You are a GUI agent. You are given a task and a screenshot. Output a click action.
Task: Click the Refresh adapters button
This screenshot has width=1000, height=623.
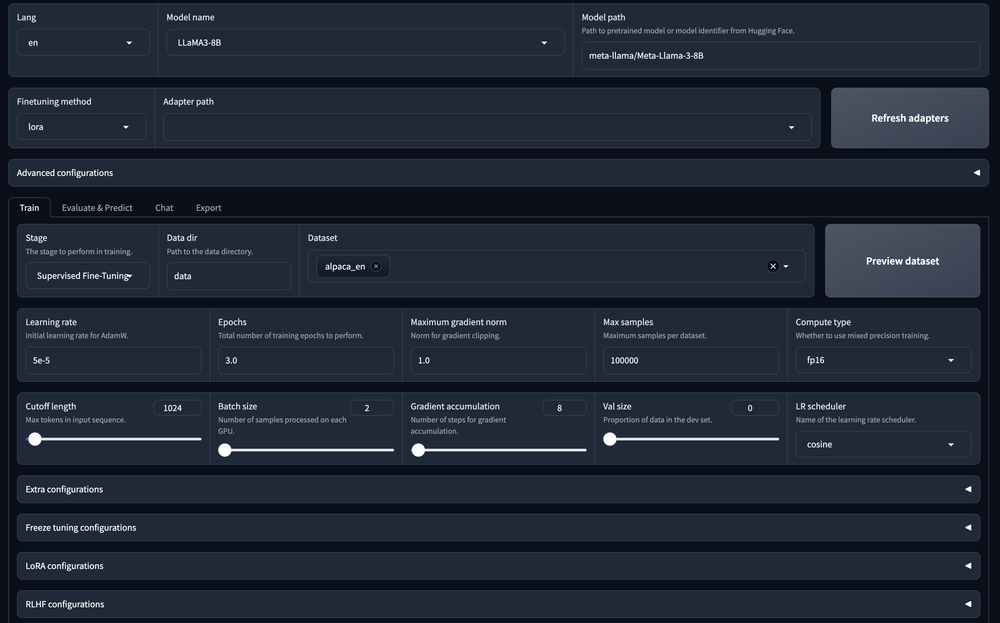tap(909, 118)
